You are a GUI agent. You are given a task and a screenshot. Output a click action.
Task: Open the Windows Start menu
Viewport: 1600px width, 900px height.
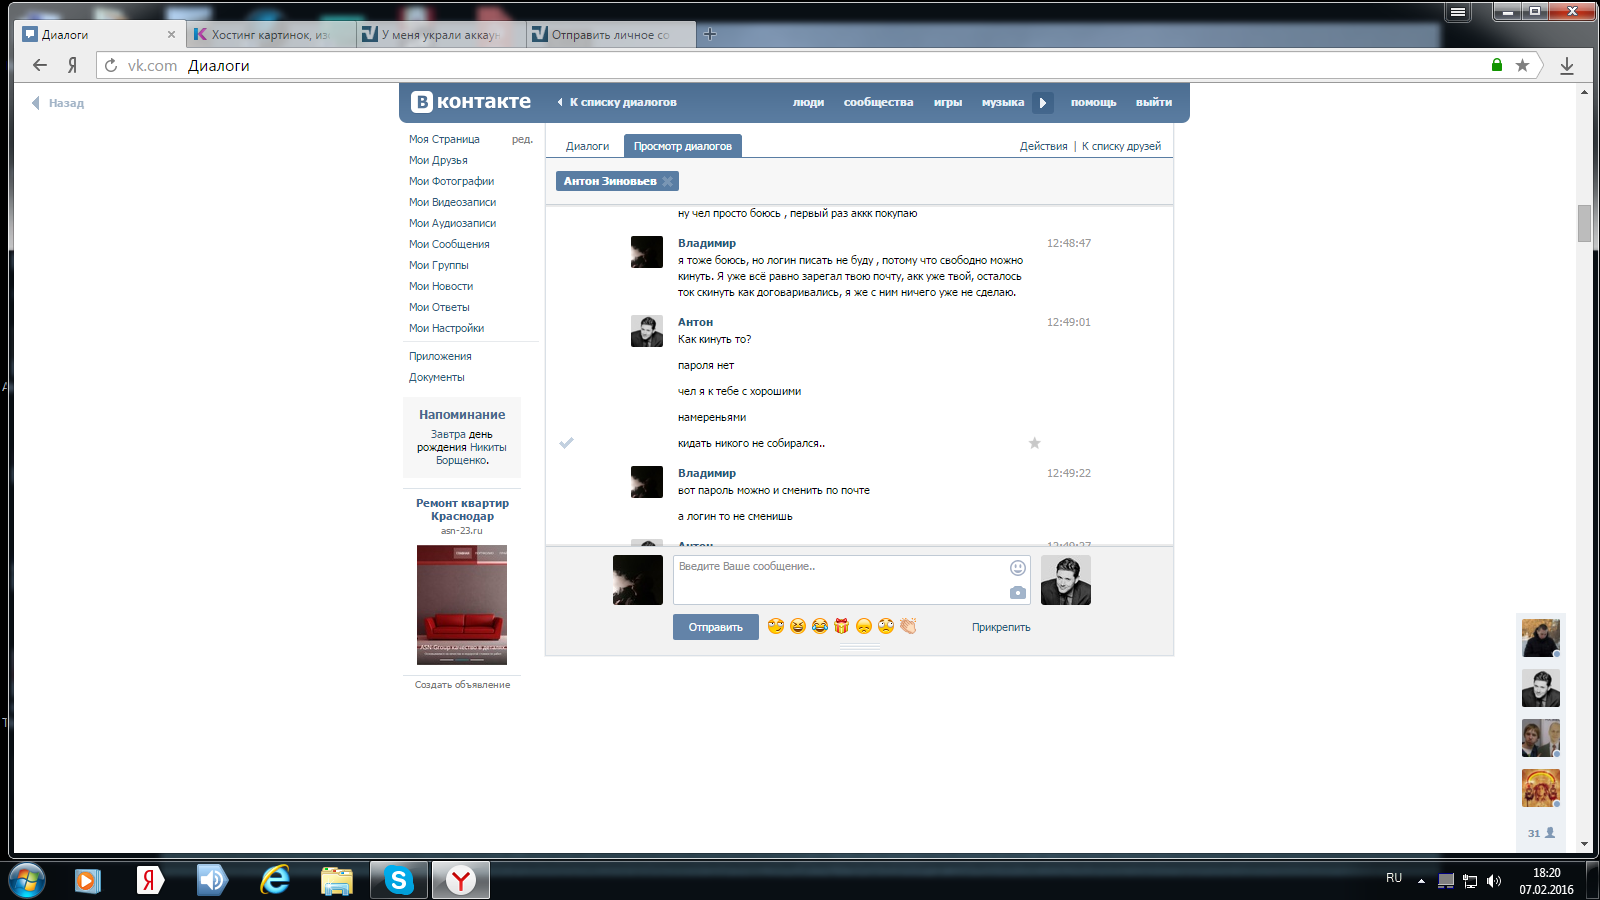[27, 880]
